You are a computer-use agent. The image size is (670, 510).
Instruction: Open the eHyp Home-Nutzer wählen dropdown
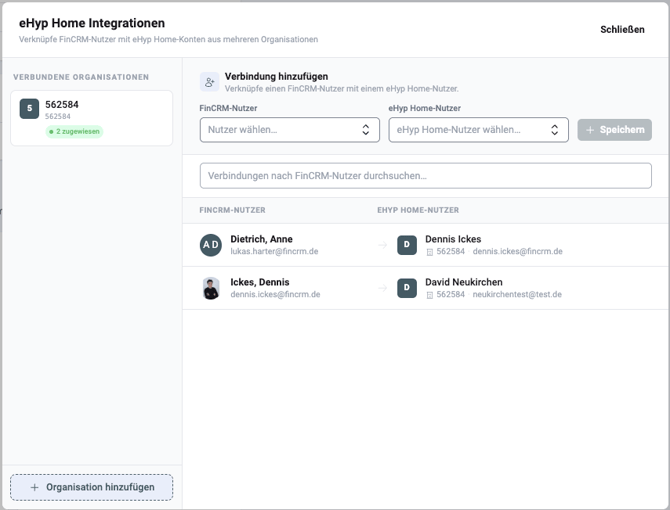(479, 130)
